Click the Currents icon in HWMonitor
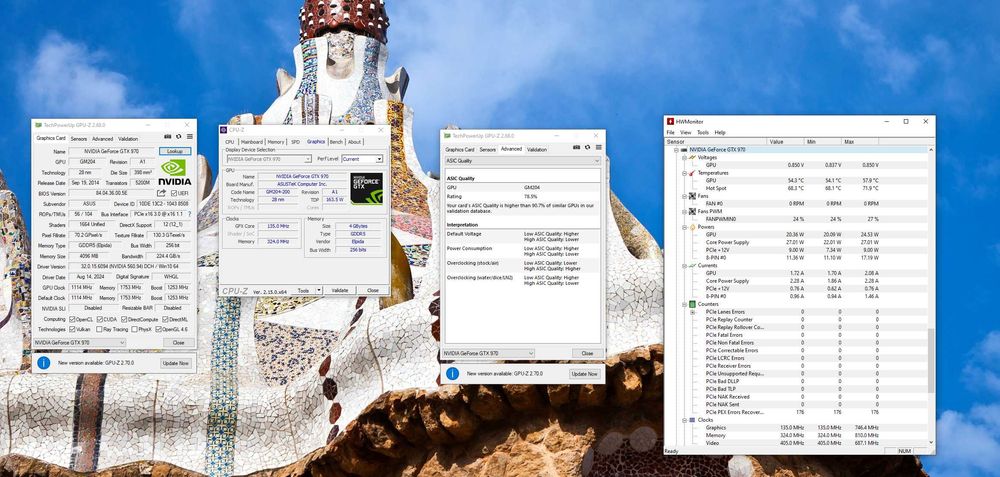The image size is (1000, 477). coord(692,265)
